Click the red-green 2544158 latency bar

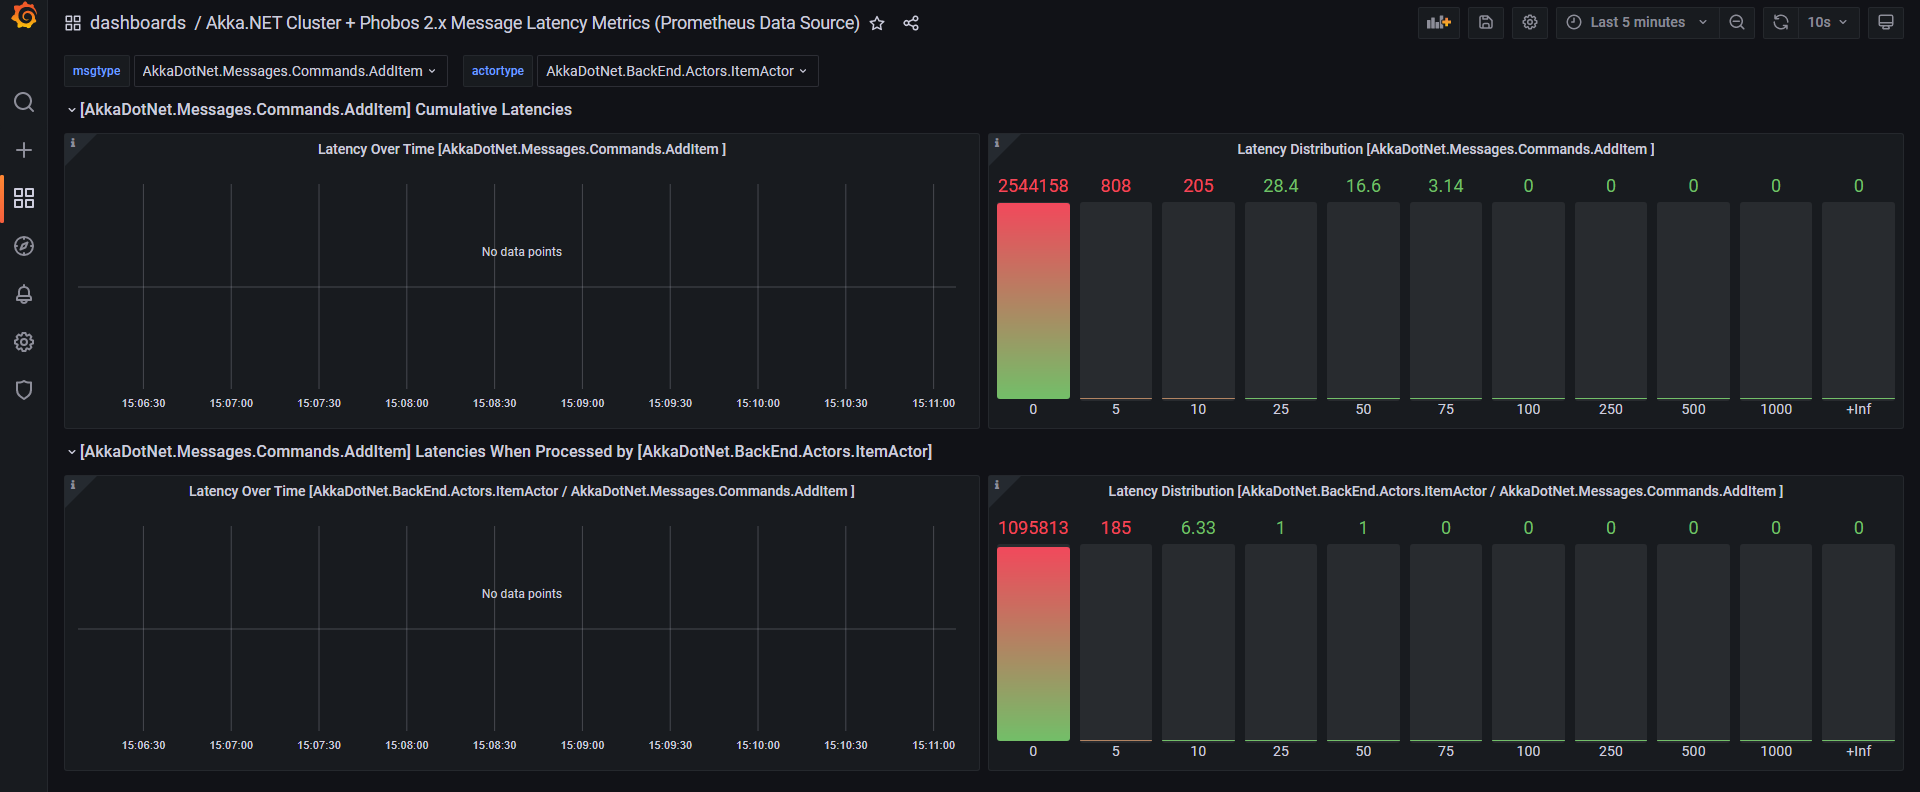click(1033, 300)
